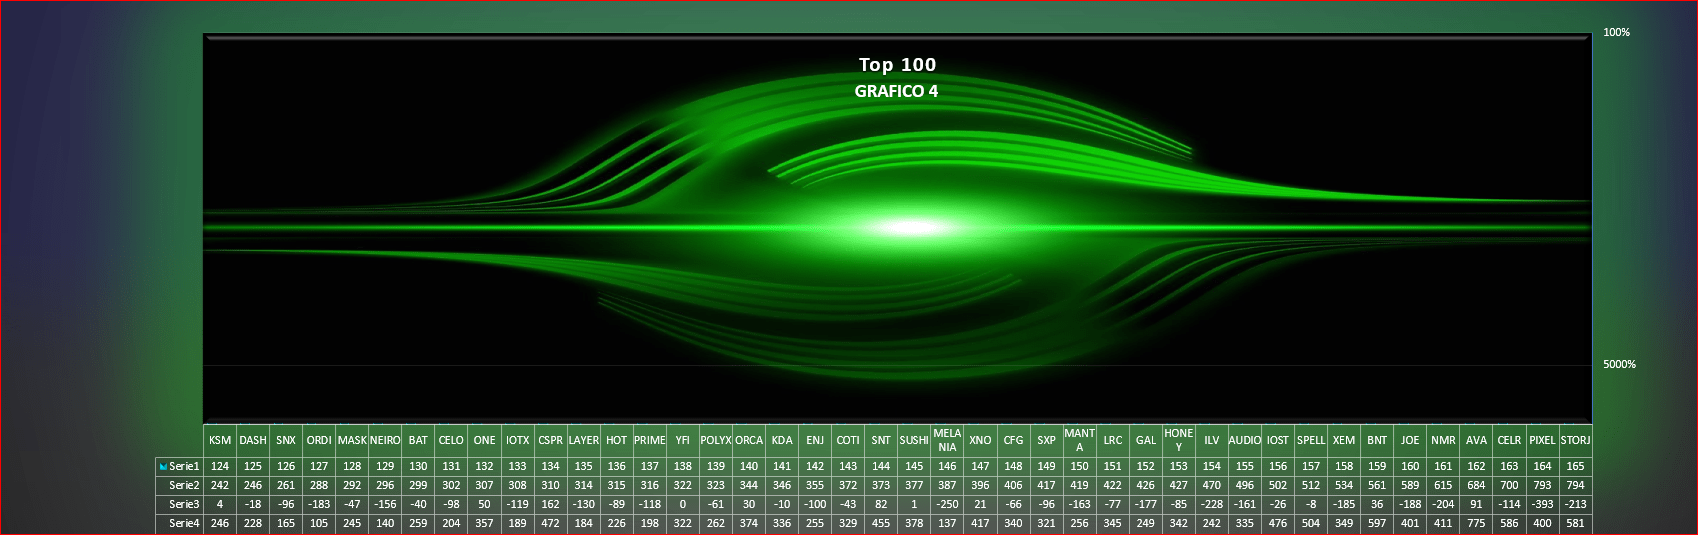Select the Serie1 row label
1698x535 pixels.
pos(184,466)
